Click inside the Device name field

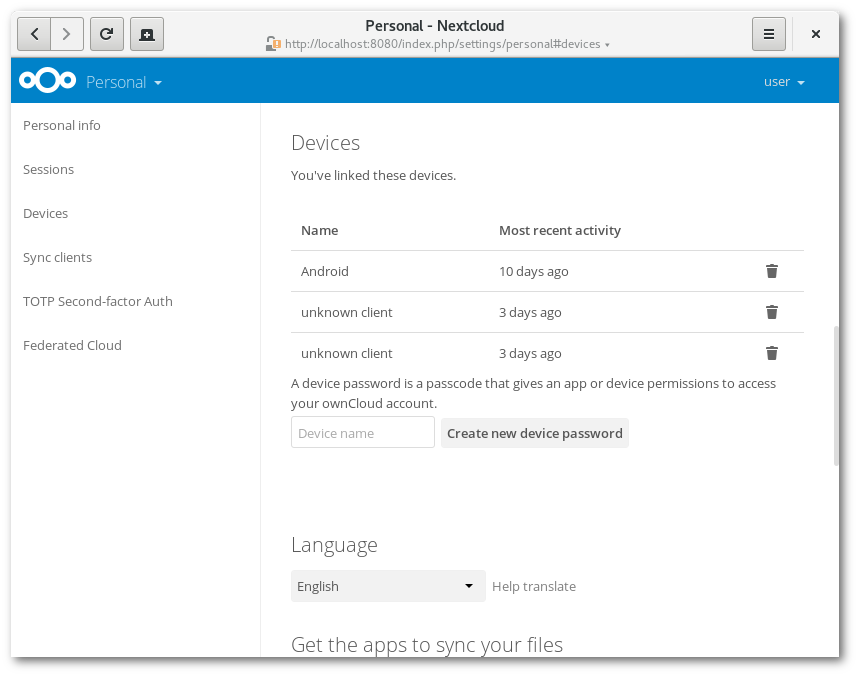tap(362, 432)
